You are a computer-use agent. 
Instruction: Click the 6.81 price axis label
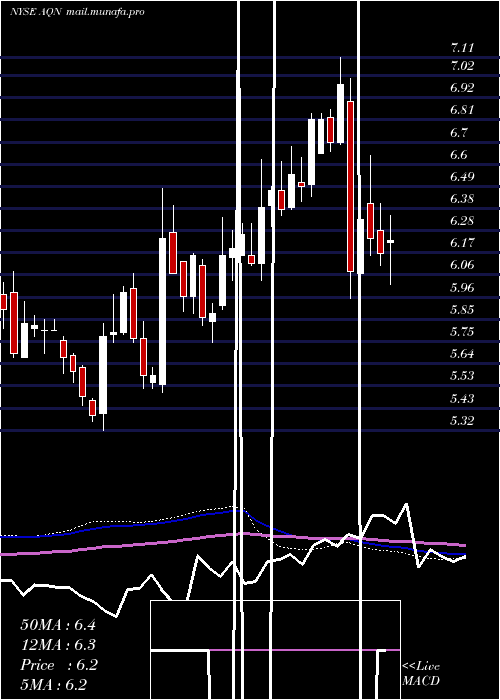tap(462, 110)
